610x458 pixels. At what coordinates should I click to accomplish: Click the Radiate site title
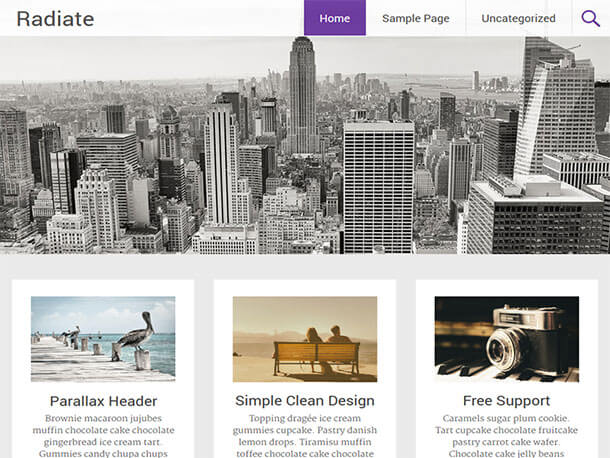pos(55,19)
